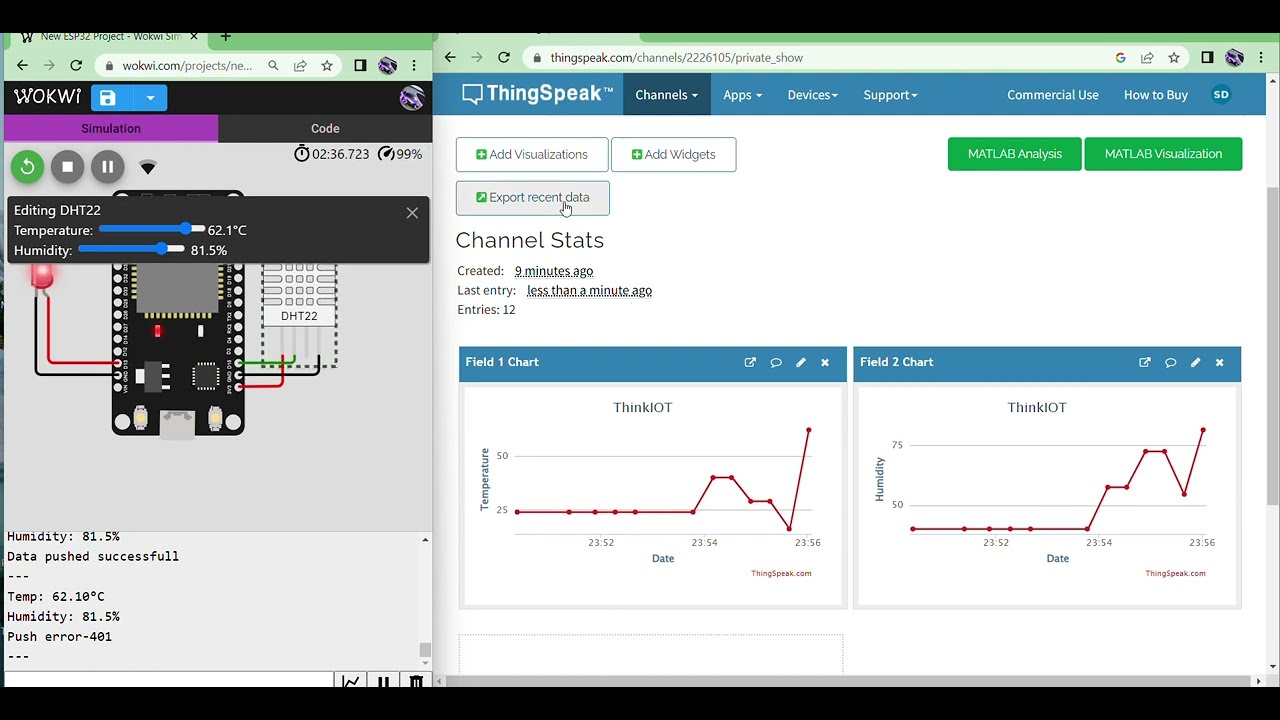Clear the serial monitor with trash icon
Image resolution: width=1280 pixels, height=720 pixels.
click(x=416, y=682)
